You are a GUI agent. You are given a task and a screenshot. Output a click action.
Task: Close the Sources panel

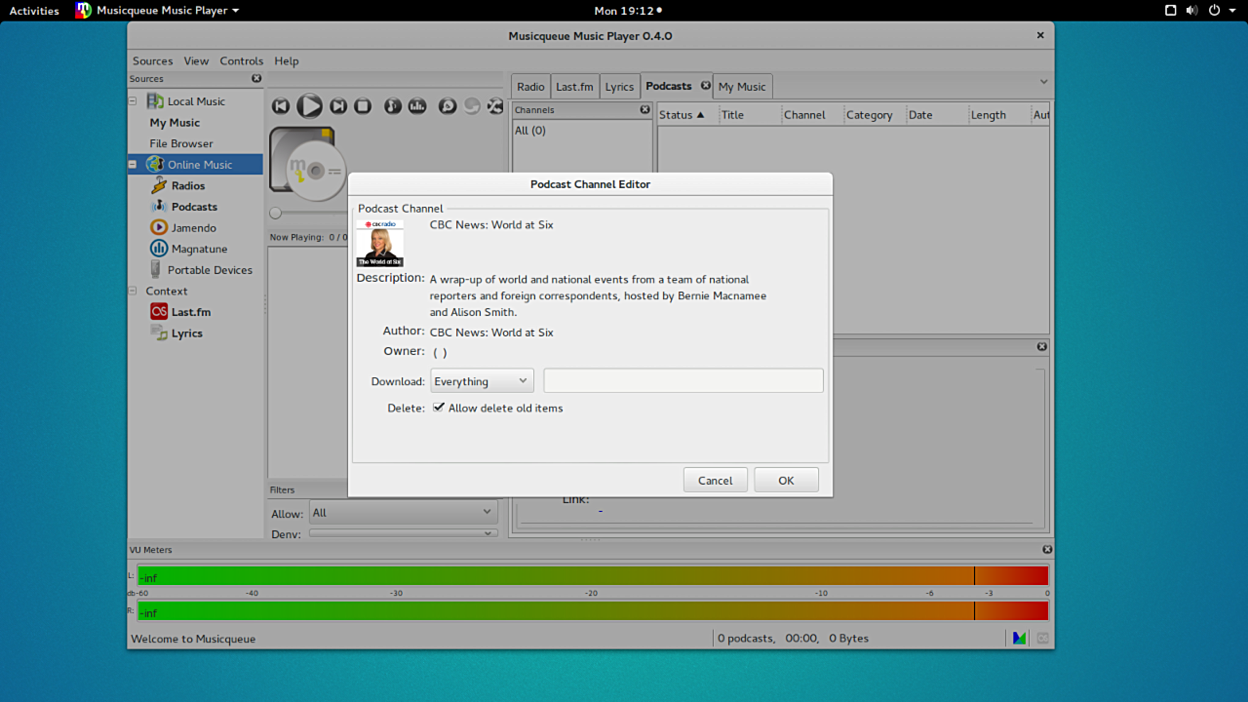tap(256, 78)
